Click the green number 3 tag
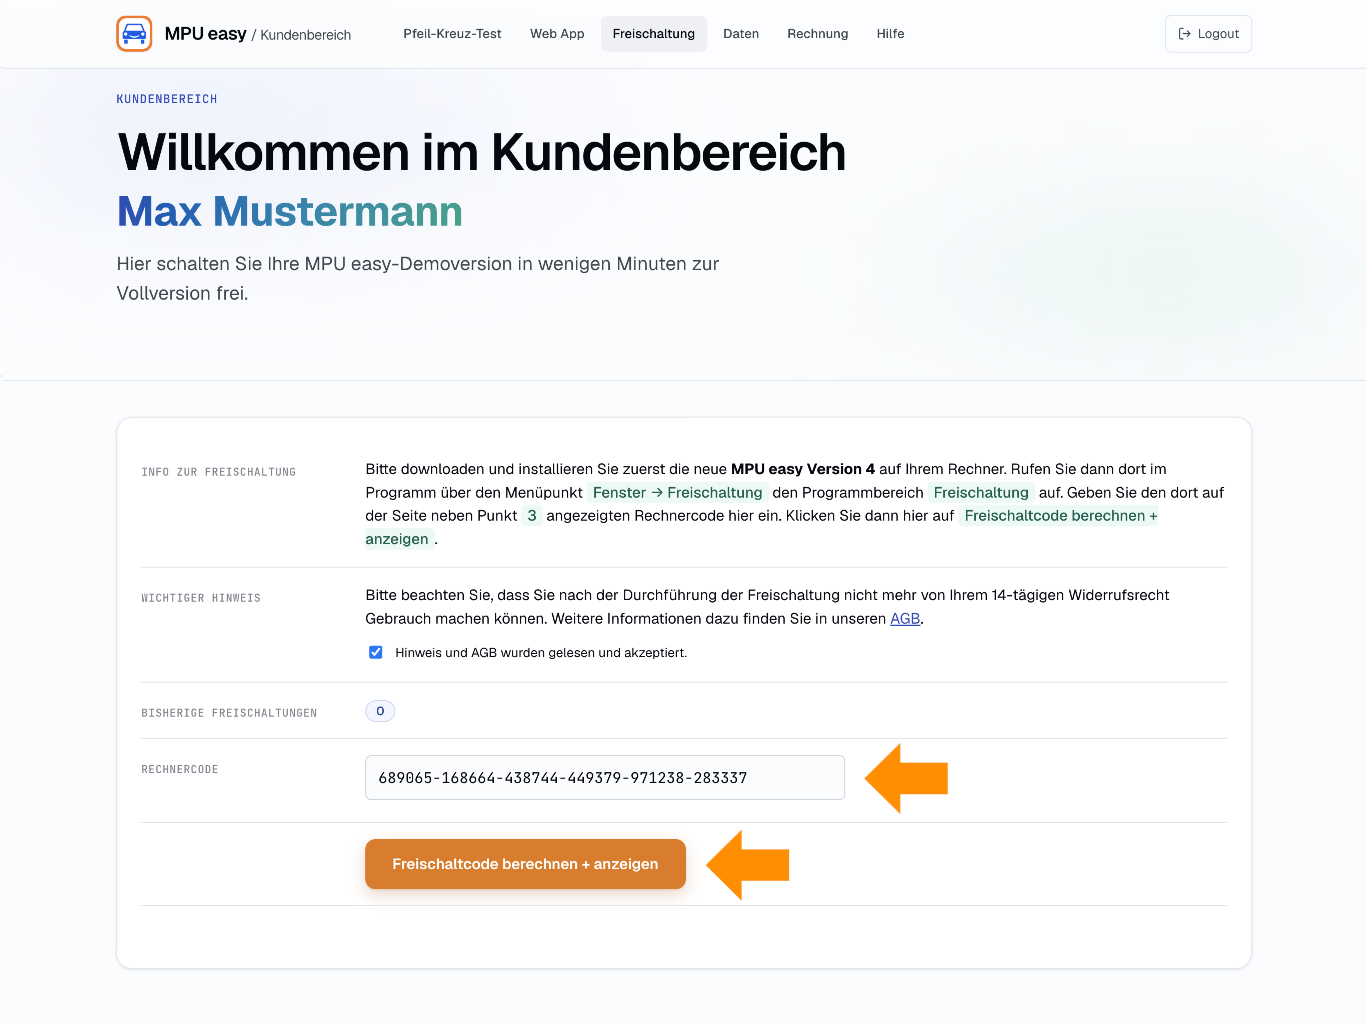 (x=532, y=516)
